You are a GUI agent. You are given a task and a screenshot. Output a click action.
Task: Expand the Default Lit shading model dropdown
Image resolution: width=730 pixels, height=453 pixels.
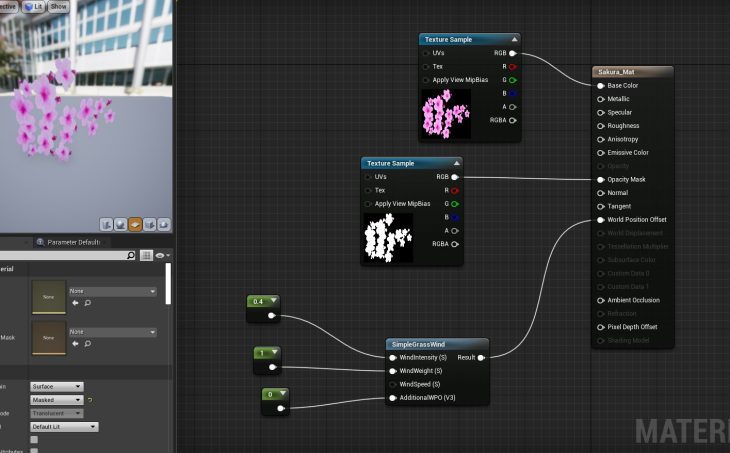[64, 427]
